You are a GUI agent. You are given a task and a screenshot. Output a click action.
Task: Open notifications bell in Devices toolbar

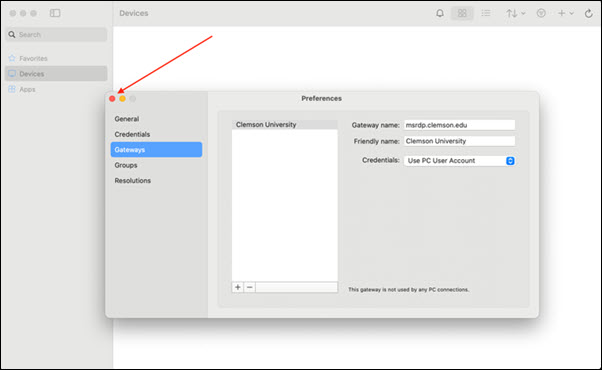click(440, 13)
